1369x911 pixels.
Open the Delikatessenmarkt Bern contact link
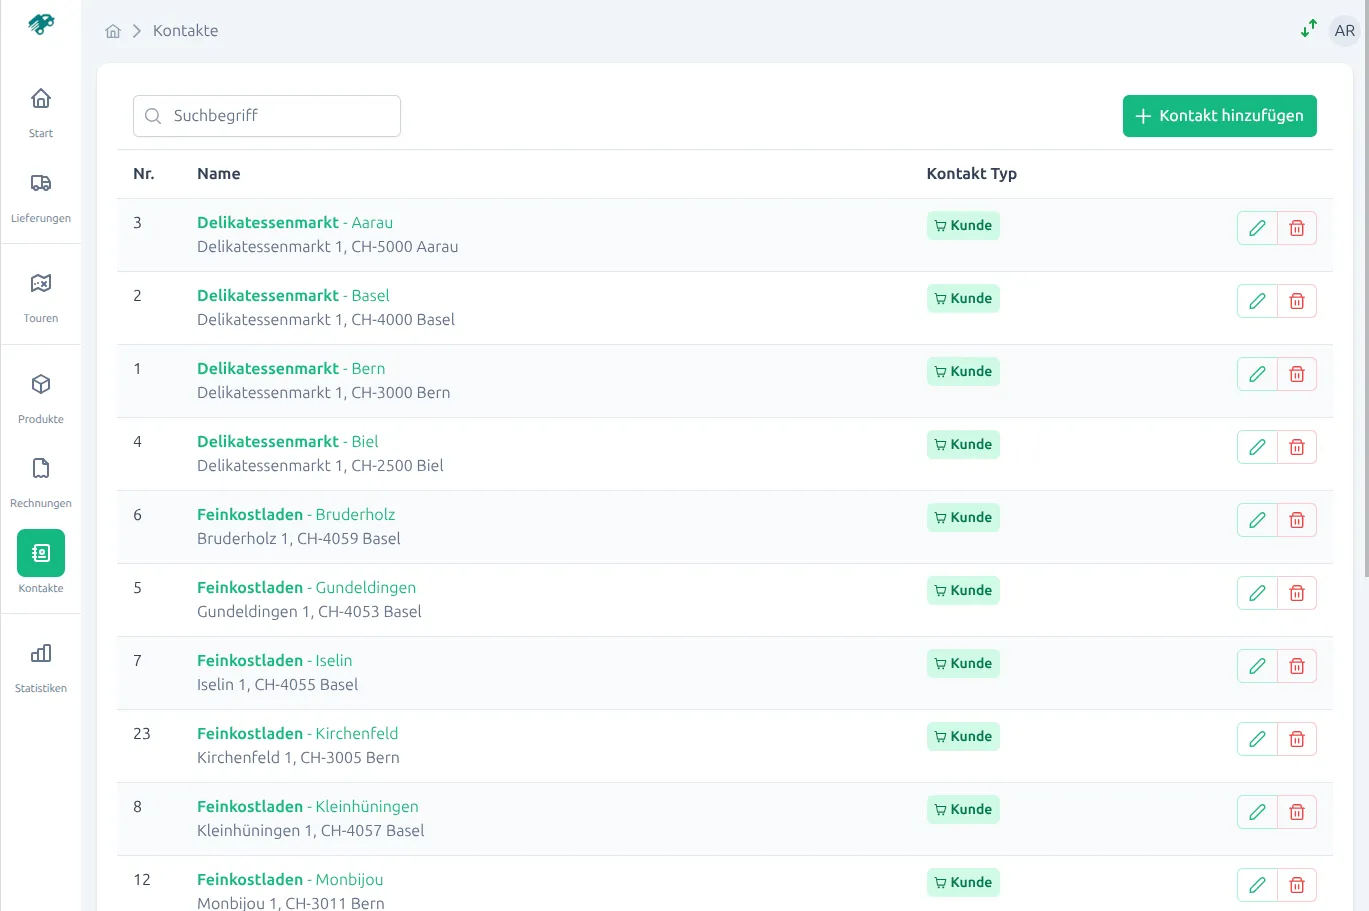290,368
